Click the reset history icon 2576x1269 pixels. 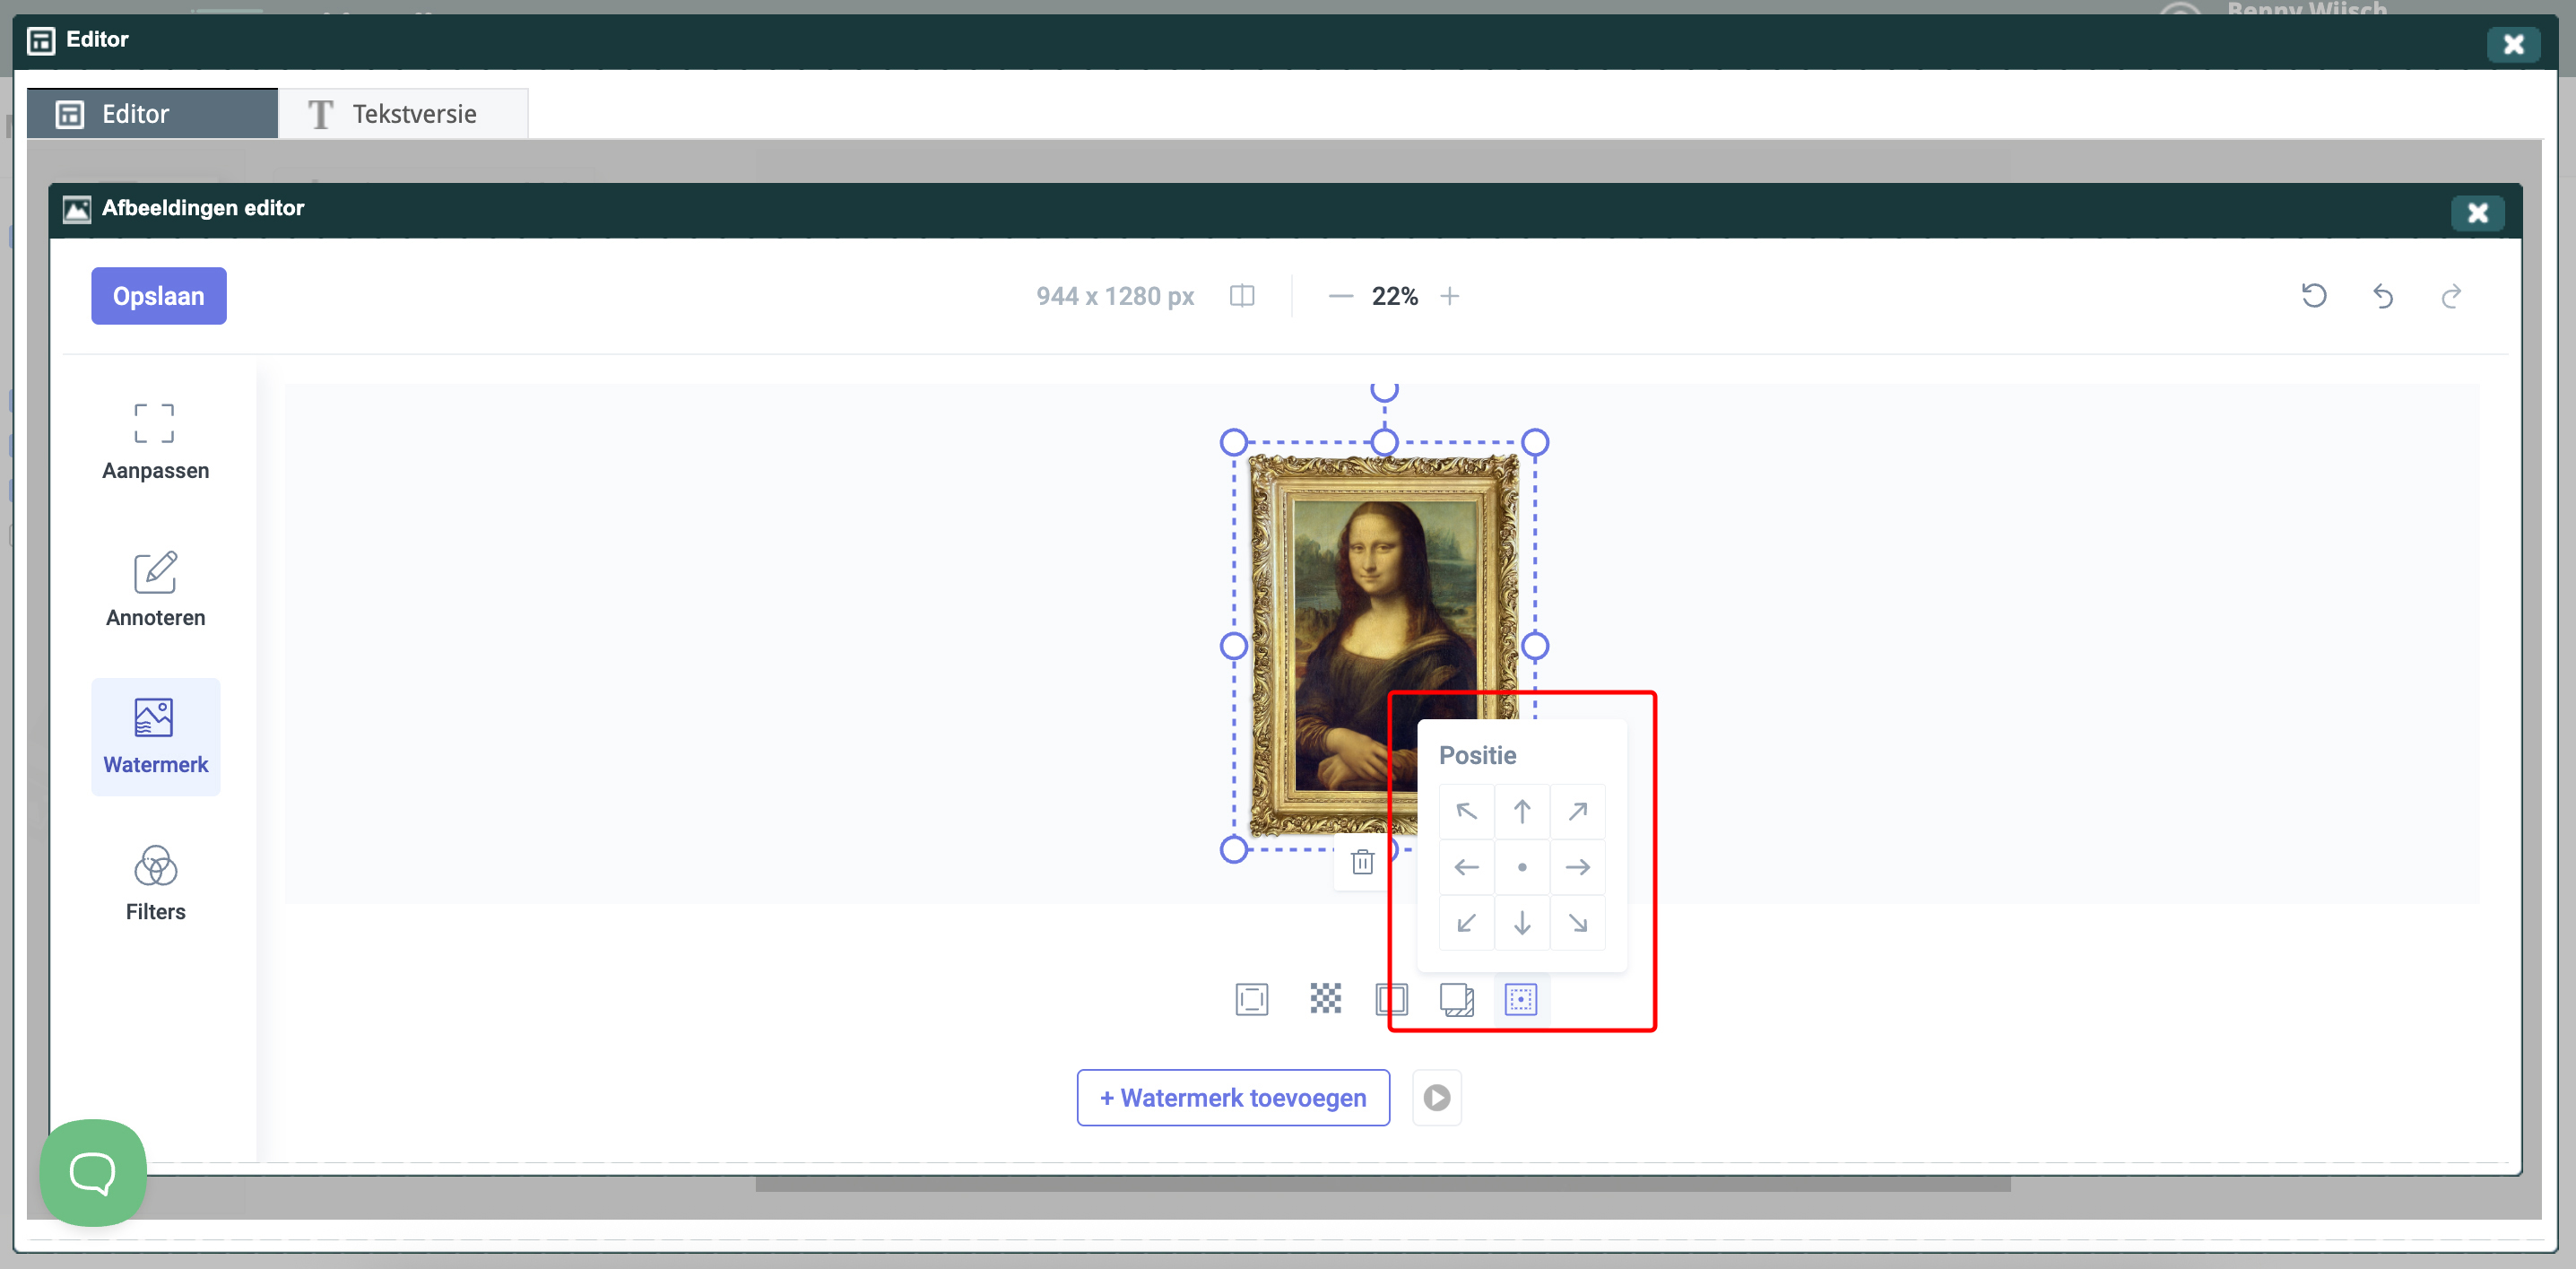click(x=2314, y=296)
